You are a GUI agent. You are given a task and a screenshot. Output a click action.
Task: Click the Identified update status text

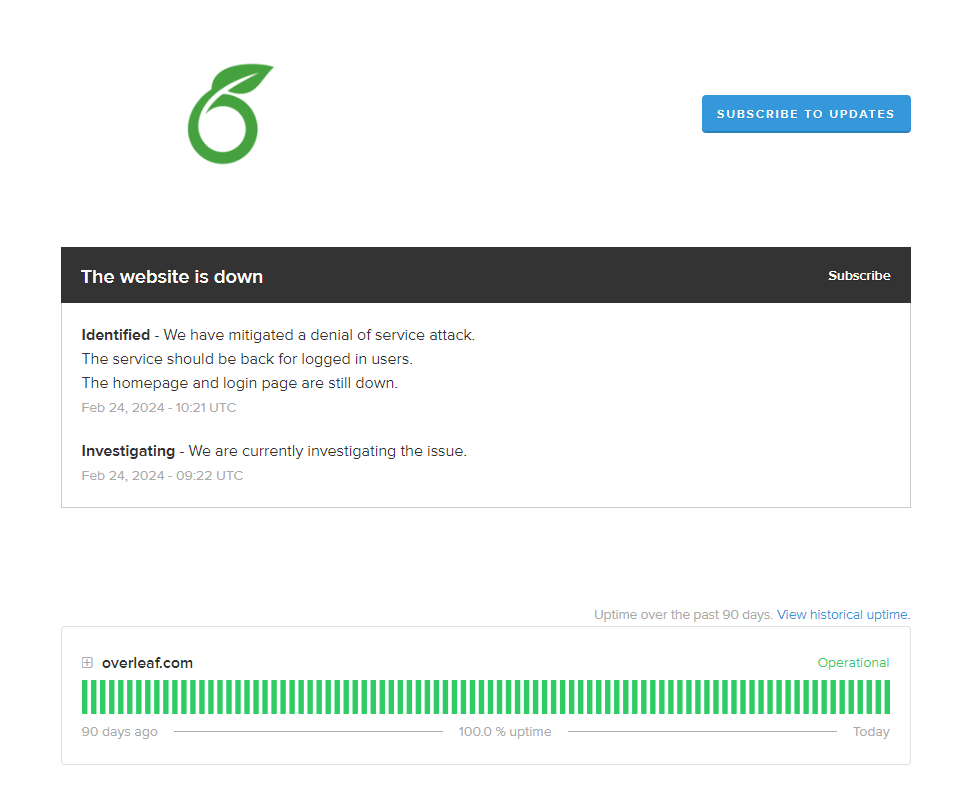point(116,335)
